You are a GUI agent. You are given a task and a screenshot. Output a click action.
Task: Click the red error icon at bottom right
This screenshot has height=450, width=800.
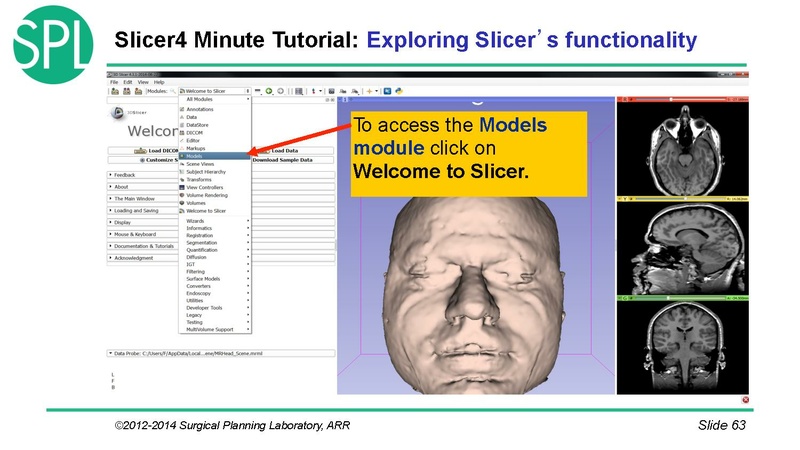tap(745, 400)
